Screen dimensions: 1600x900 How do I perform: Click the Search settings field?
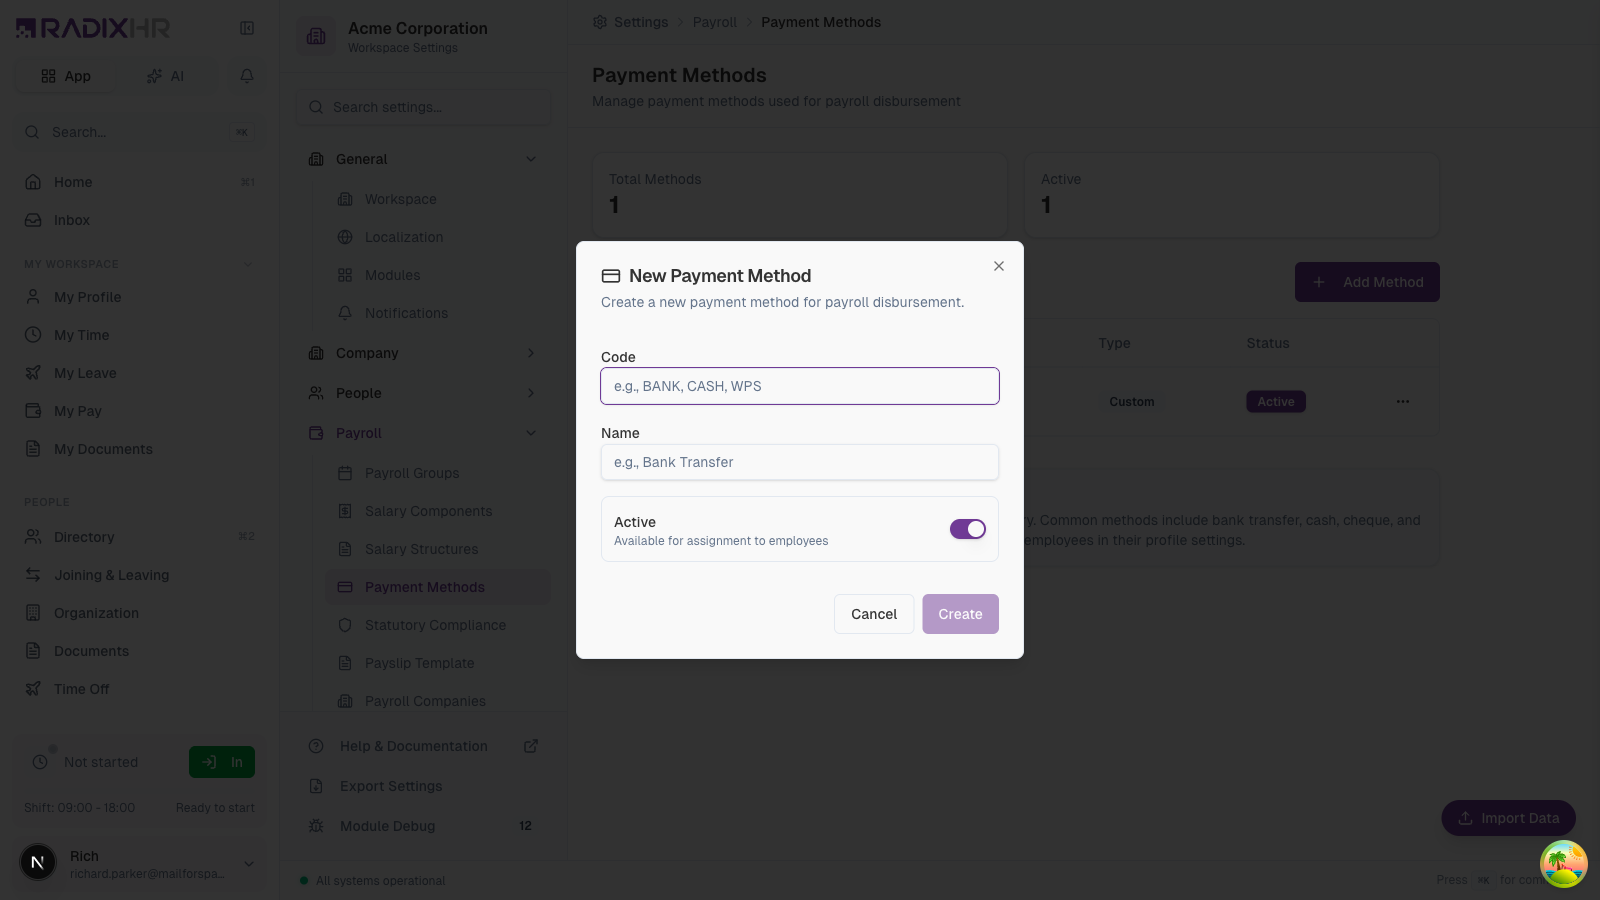pos(424,107)
